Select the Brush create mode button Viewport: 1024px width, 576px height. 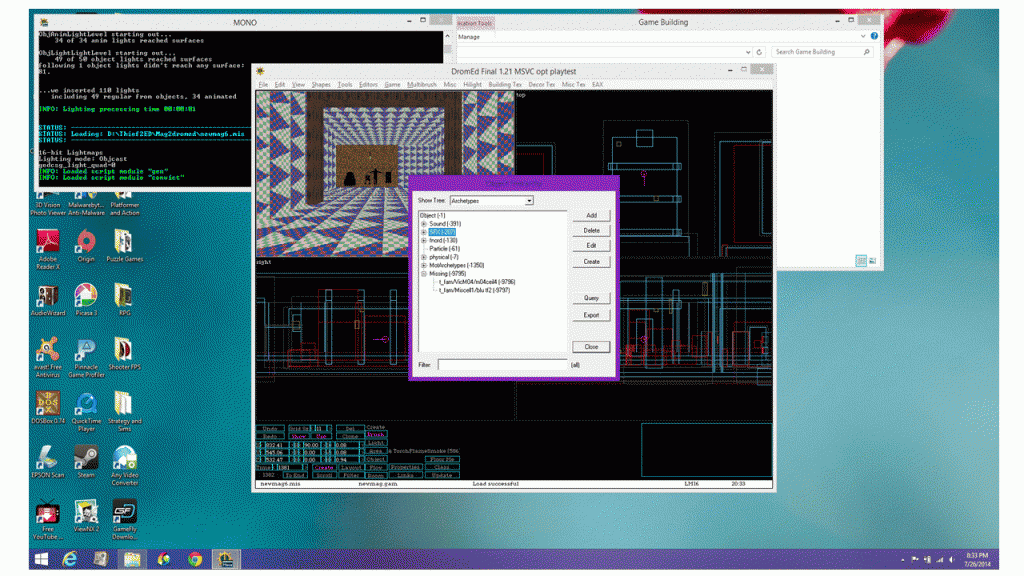click(x=376, y=436)
